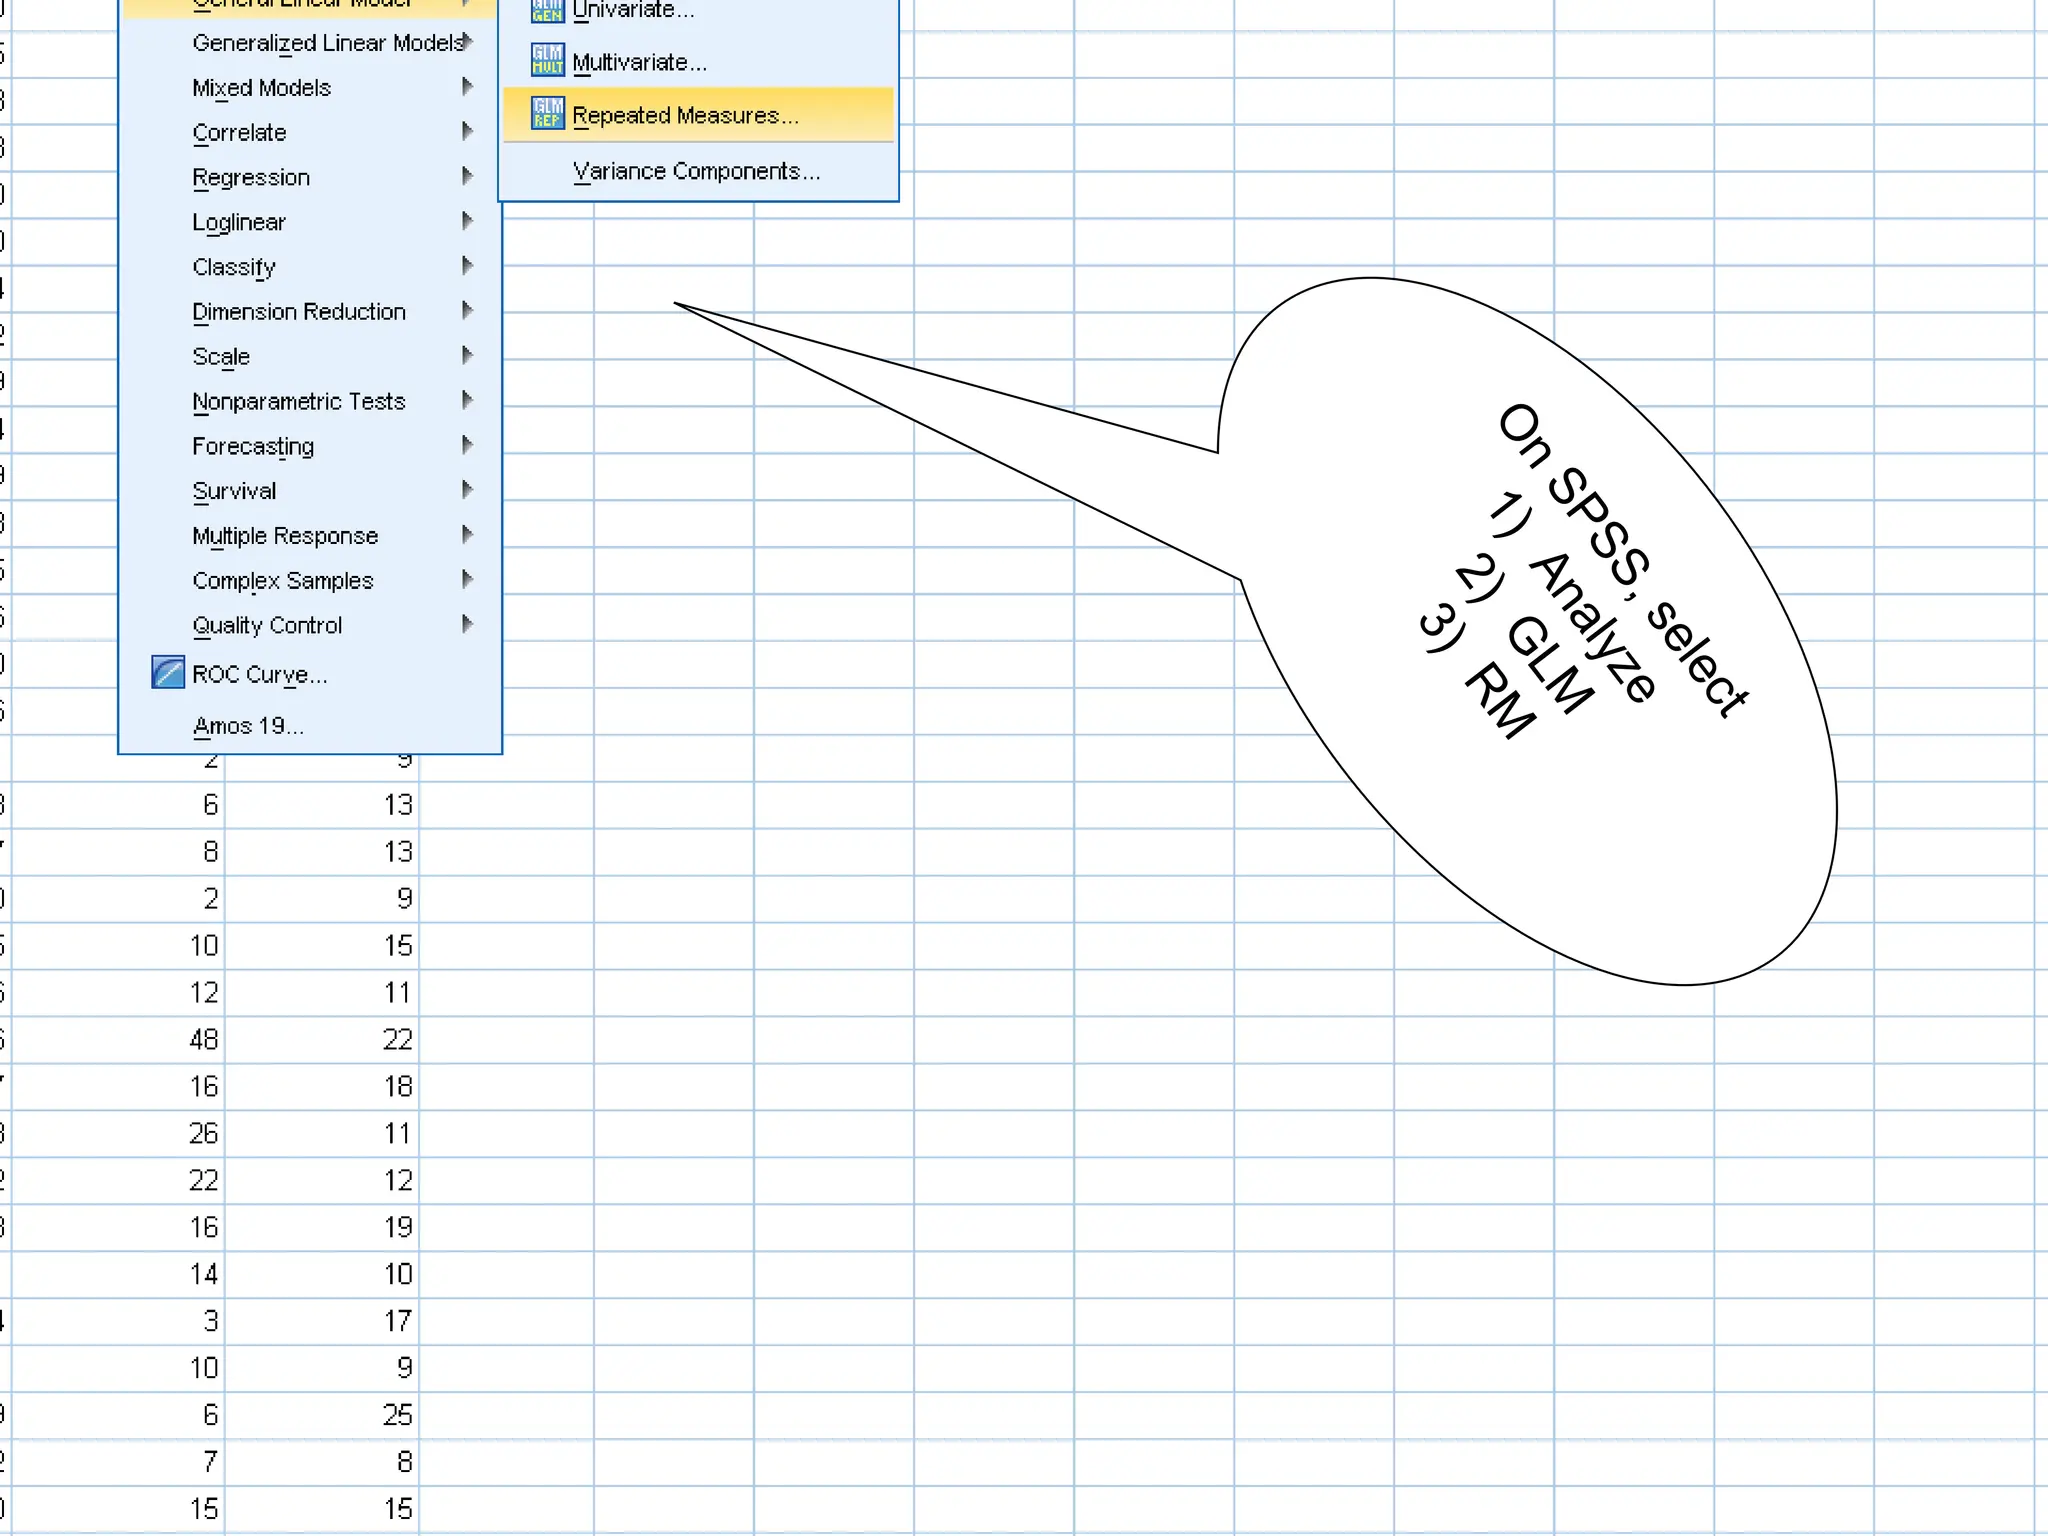
Task: Click the ROC Curve icon
Action: (x=168, y=673)
